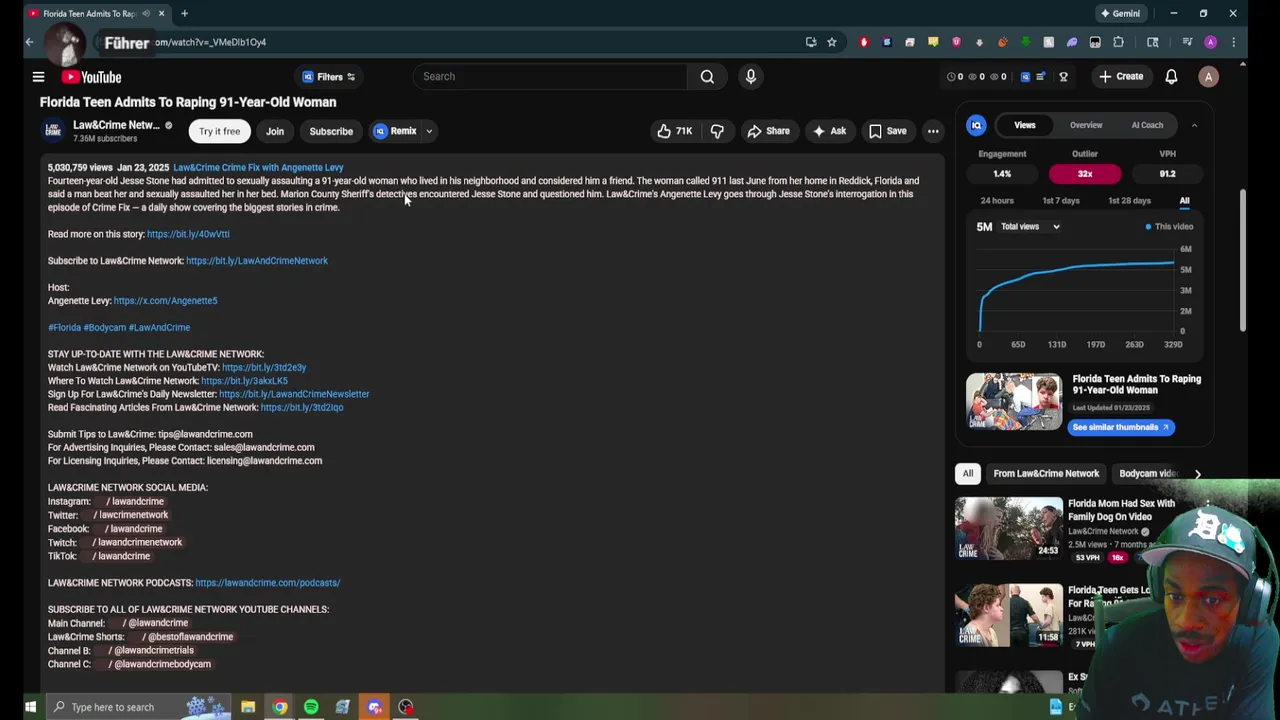1280x720 pixels.
Task: Like the video with thumbs up
Action: point(674,131)
